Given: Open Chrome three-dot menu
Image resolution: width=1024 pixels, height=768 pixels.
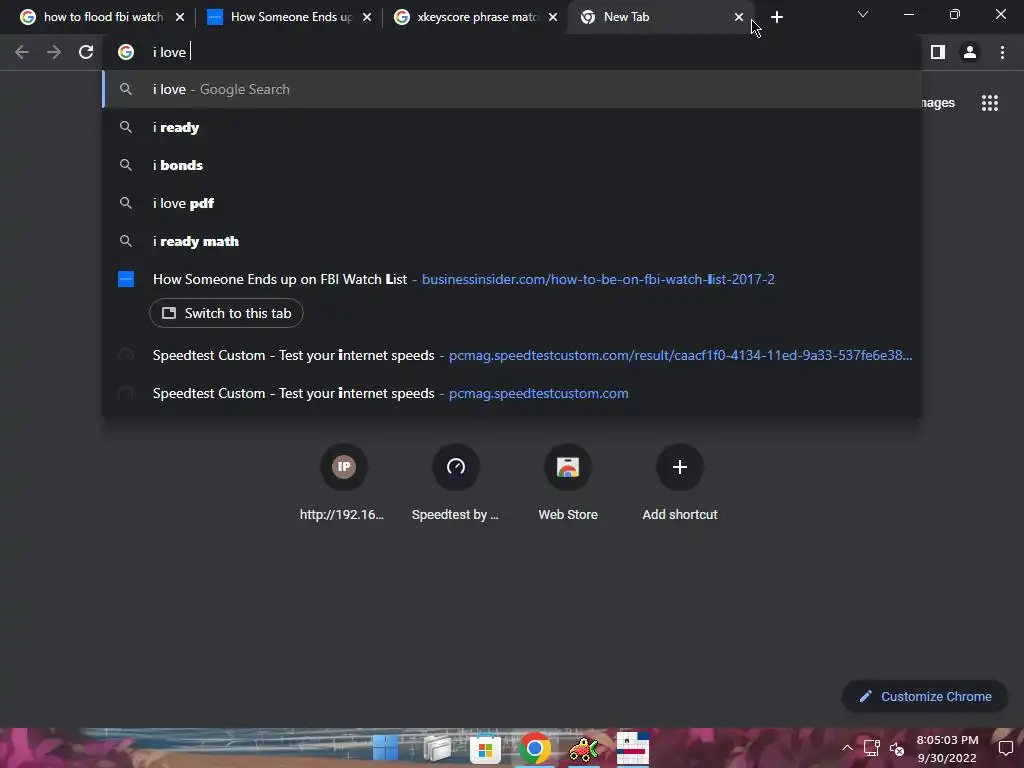Looking at the screenshot, I should (1002, 52).
